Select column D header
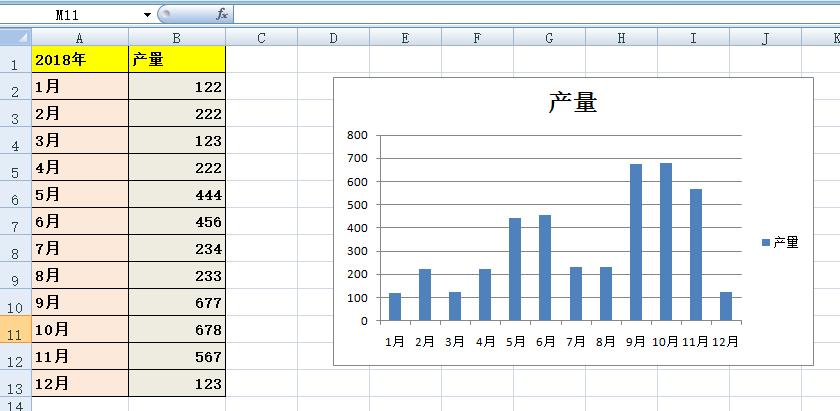This screenshot has height=411, width=840. click(x=333, y=38)
